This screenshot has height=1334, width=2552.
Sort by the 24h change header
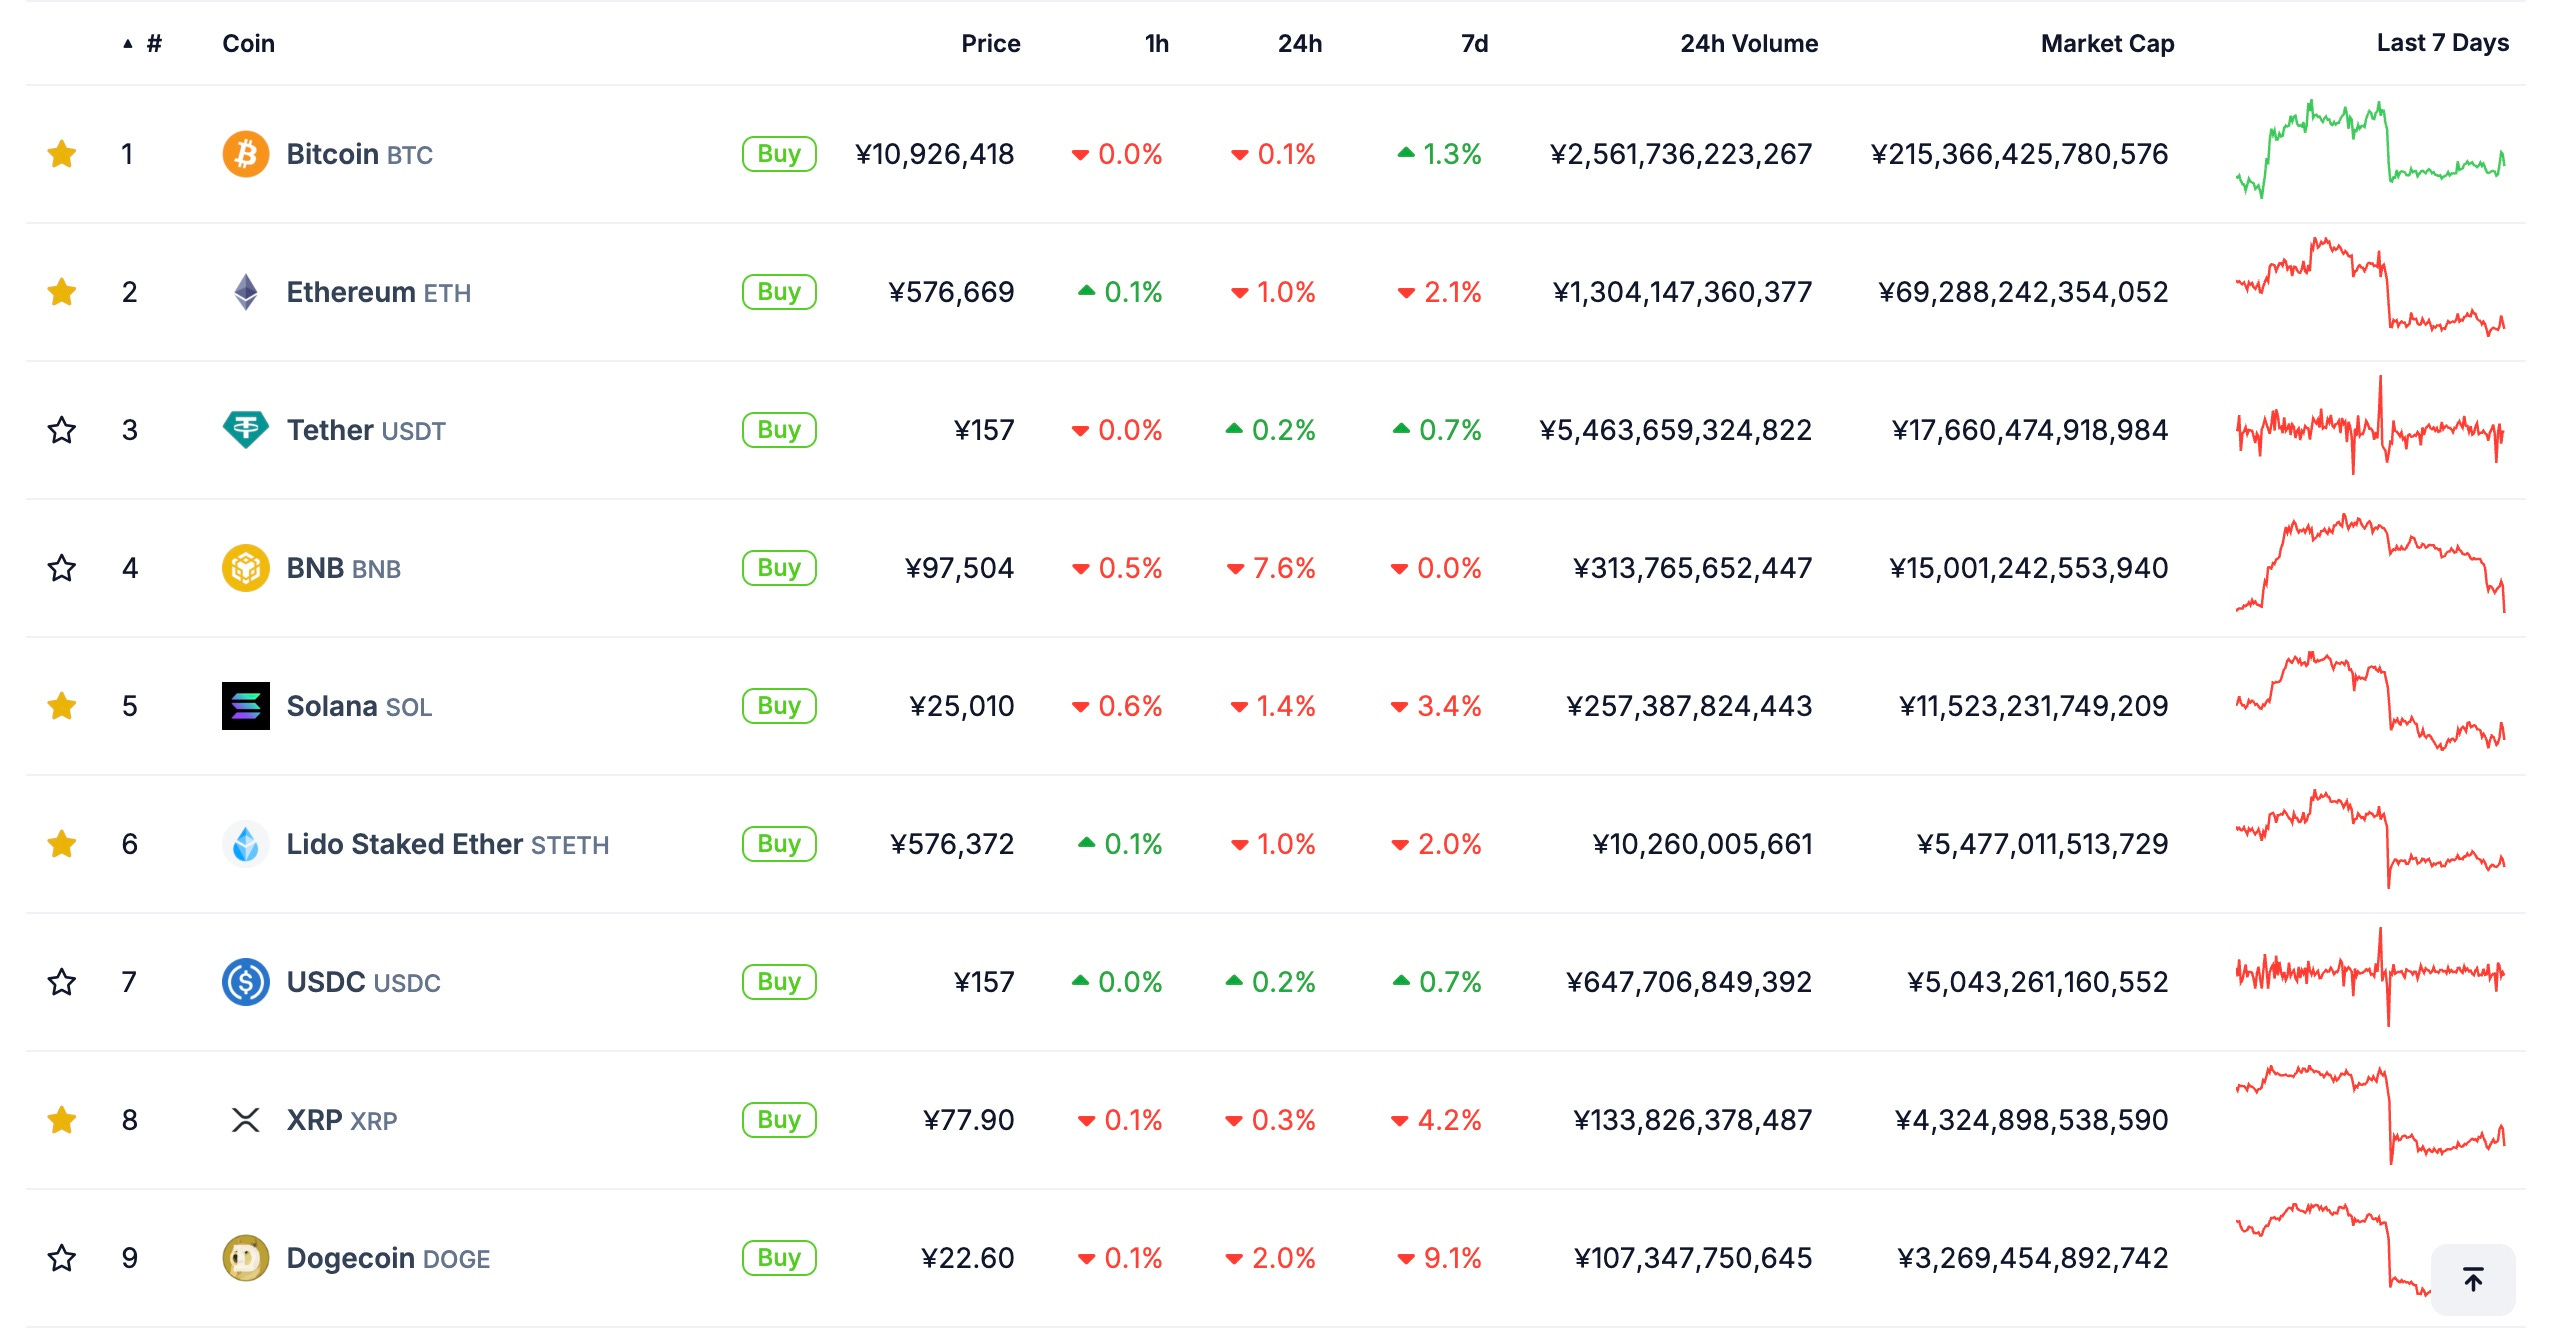(x=1299, y=43)
